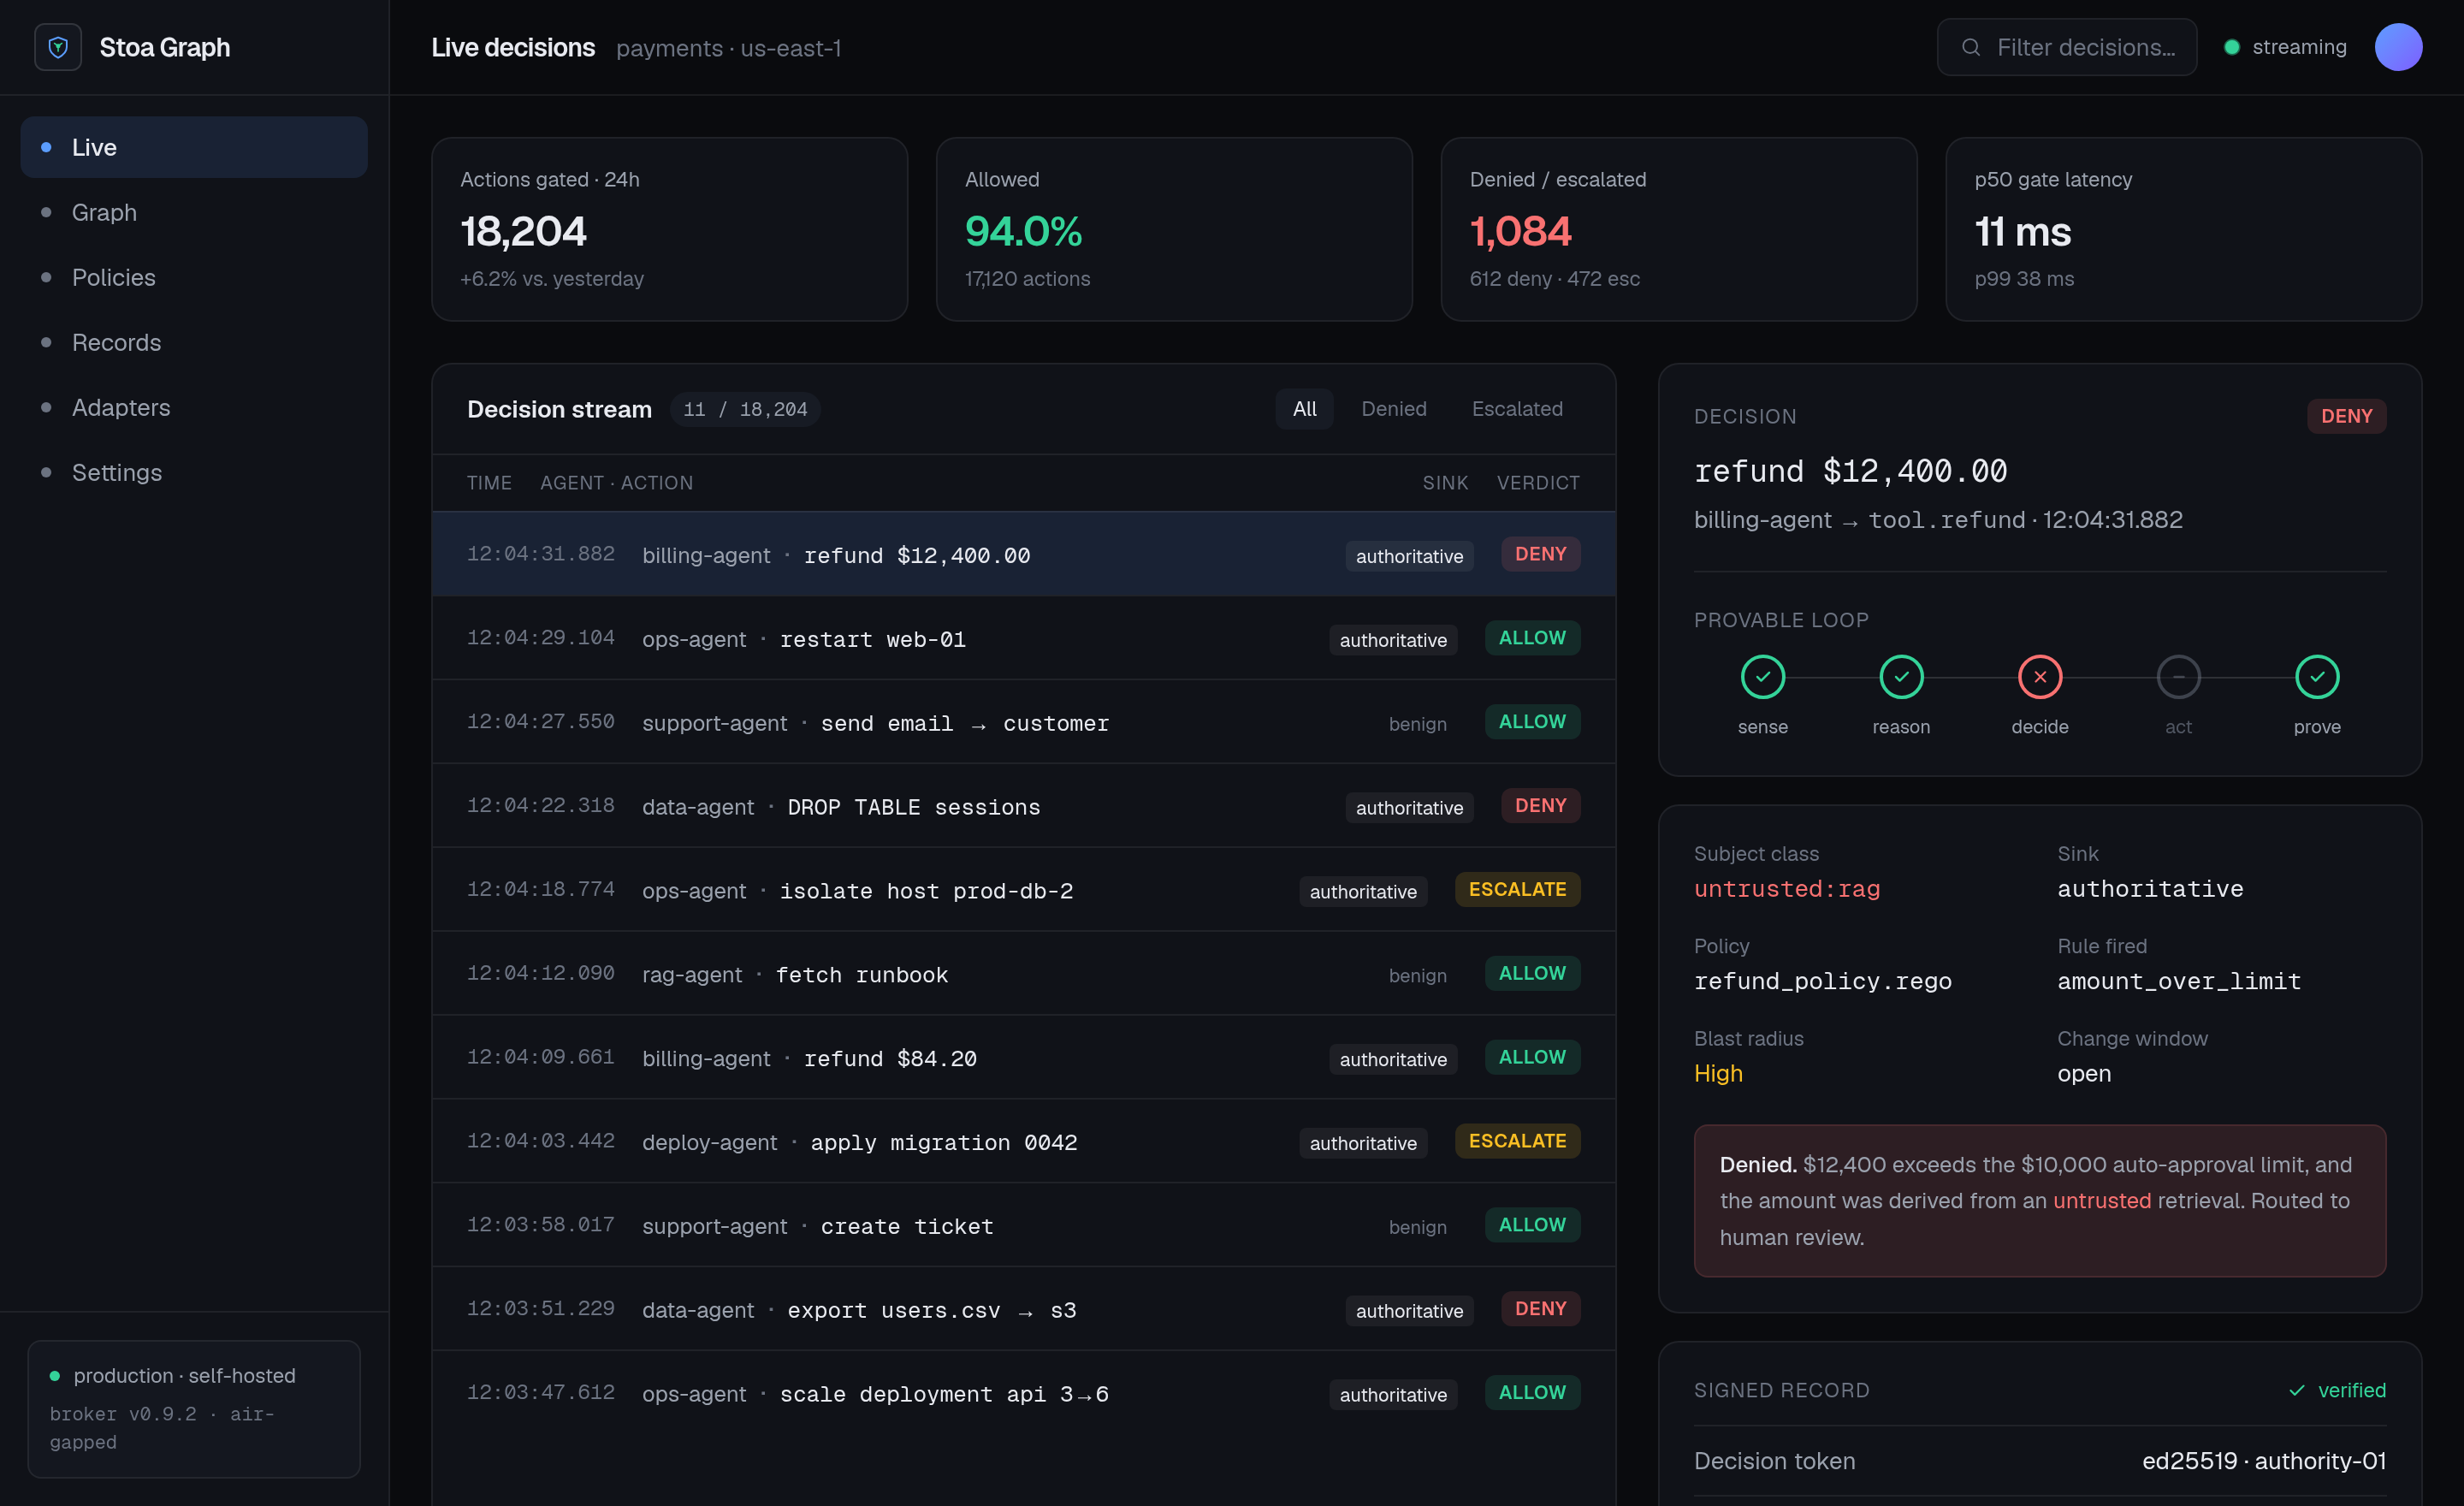The image size is (2464, 1506).
Task: Select the fetch runbook row
Action: point(1023,974)
